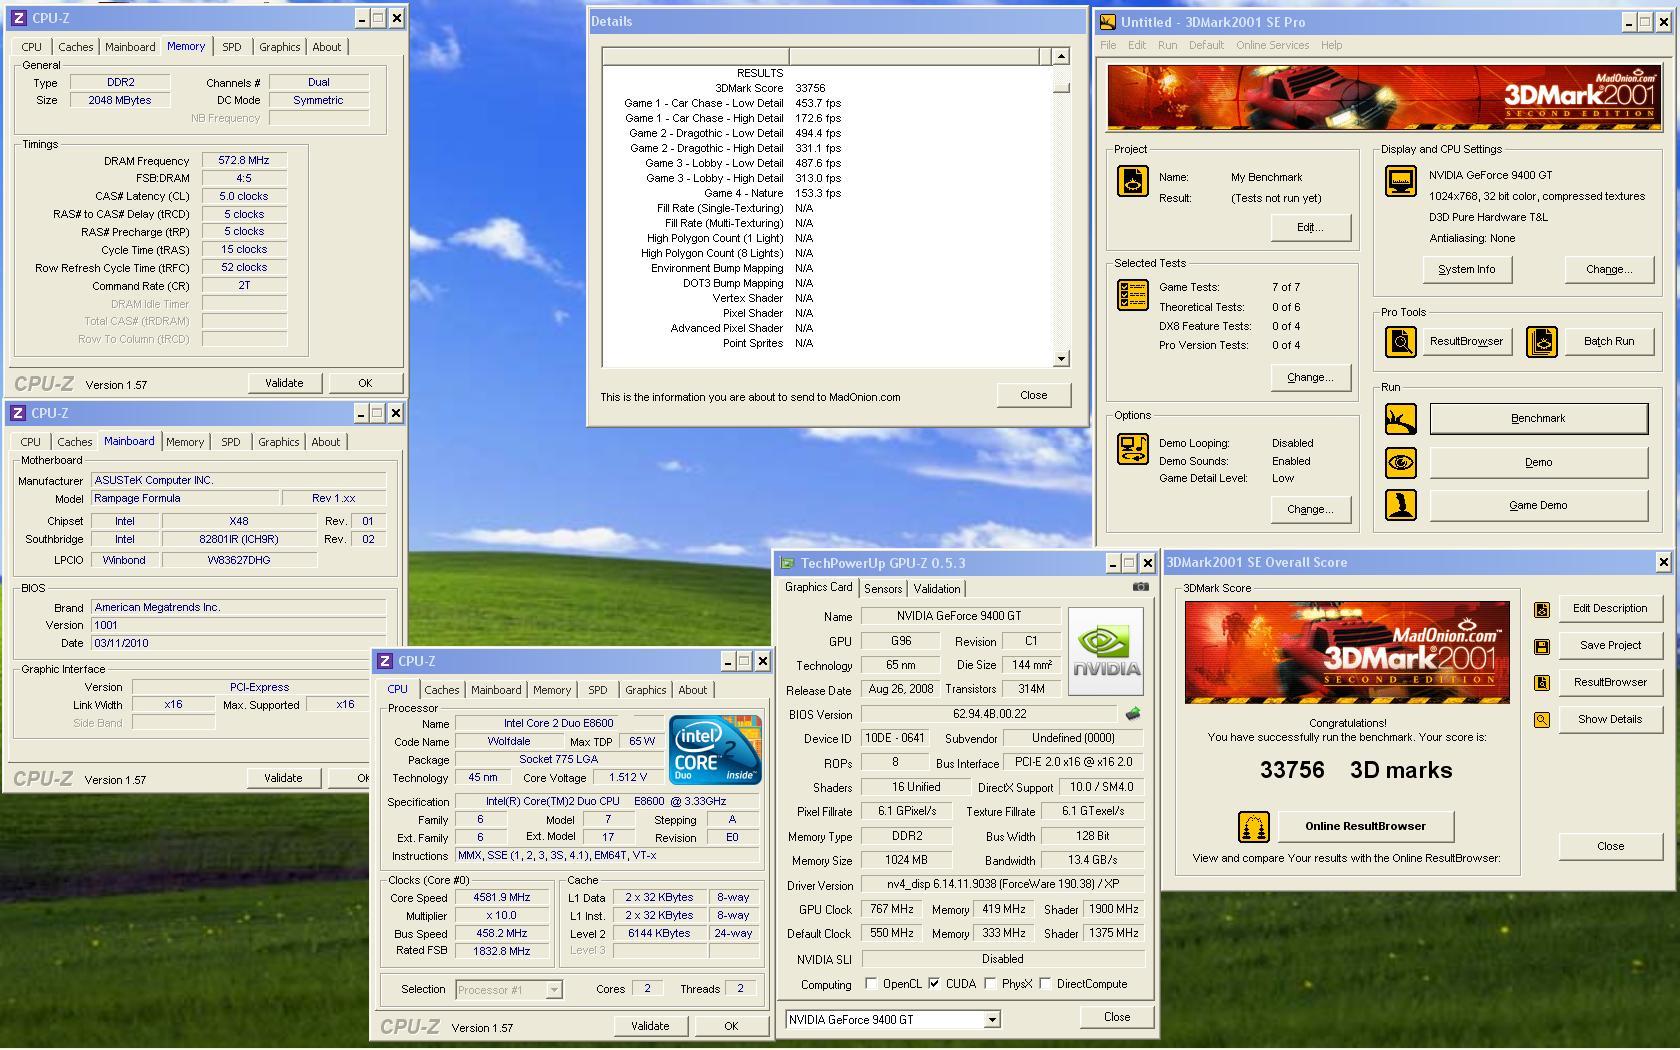The height and width of the screenshot is (1050, 1680).
Task: Switch to SPD tab in memory CPU-Z window
Action: pyautogui.click(x=231, y=47)
